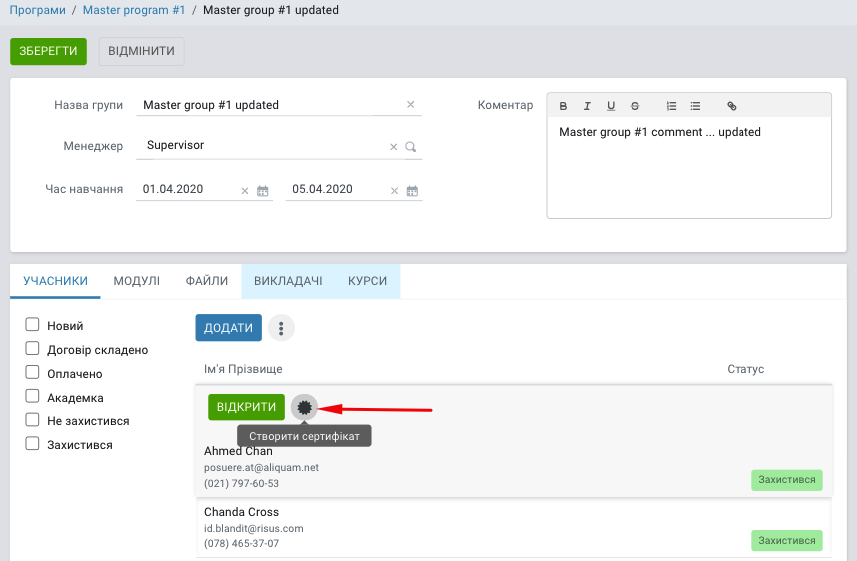This screenshot has height=561, width=857.
Task: Toggle bold formatting in comment editor
Action: click(x=563, y=106)
